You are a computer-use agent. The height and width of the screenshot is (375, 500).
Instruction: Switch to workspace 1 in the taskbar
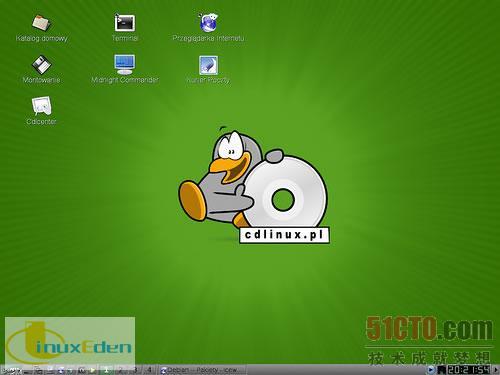106,370
